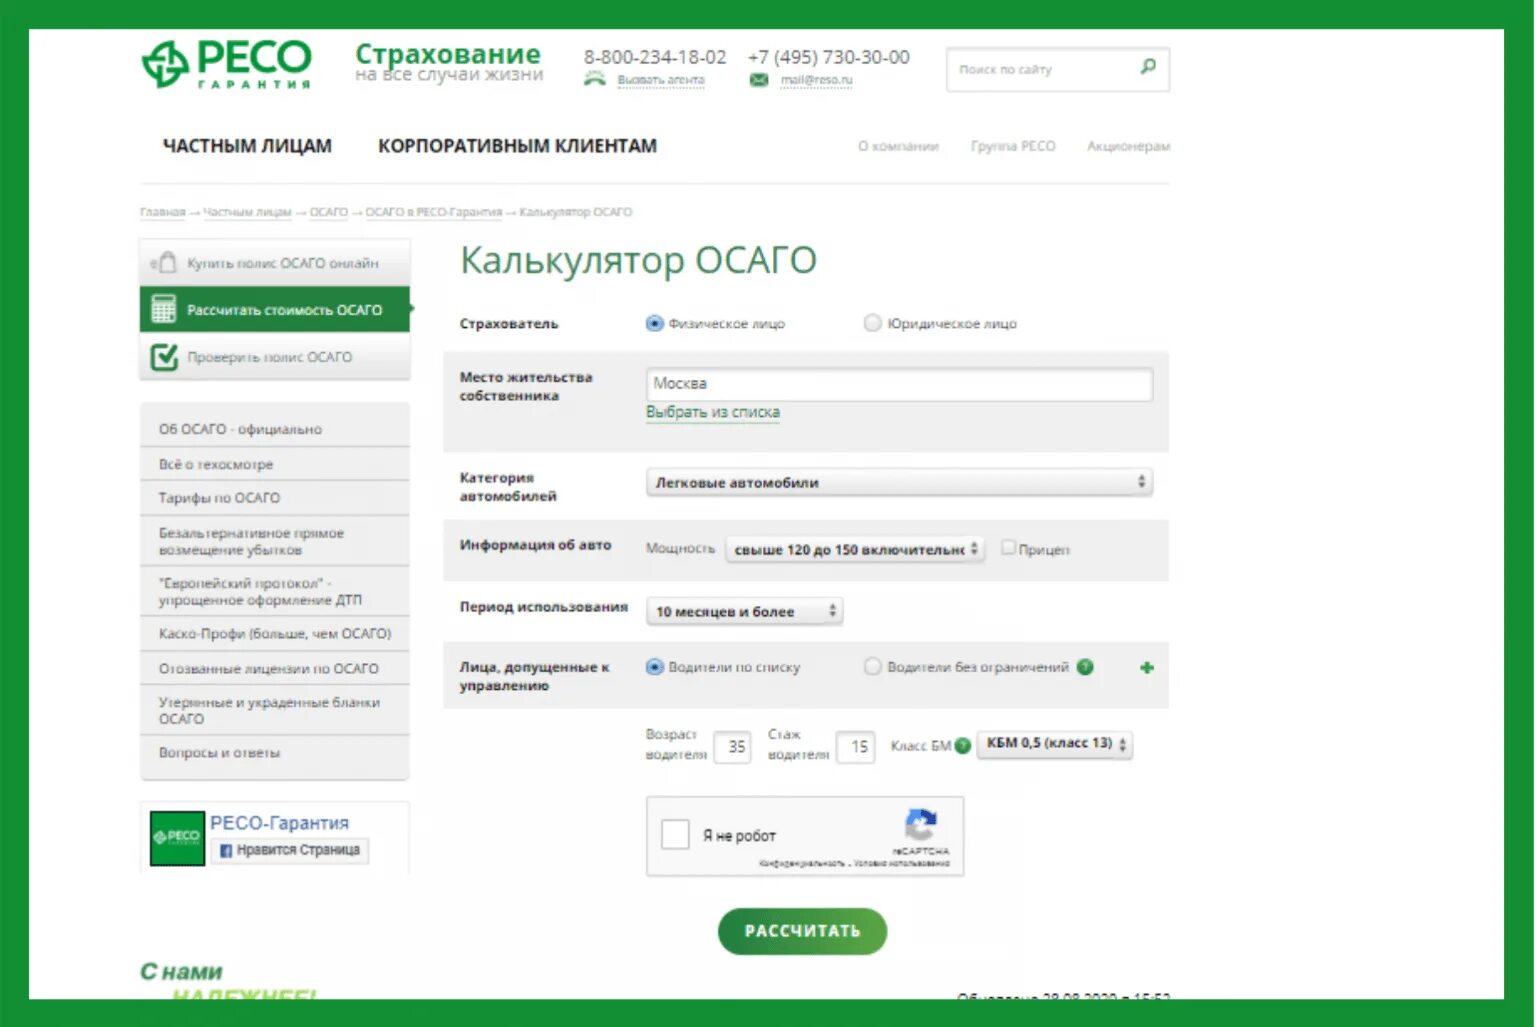Open Акционерам menu item

tap(1128, 146)
